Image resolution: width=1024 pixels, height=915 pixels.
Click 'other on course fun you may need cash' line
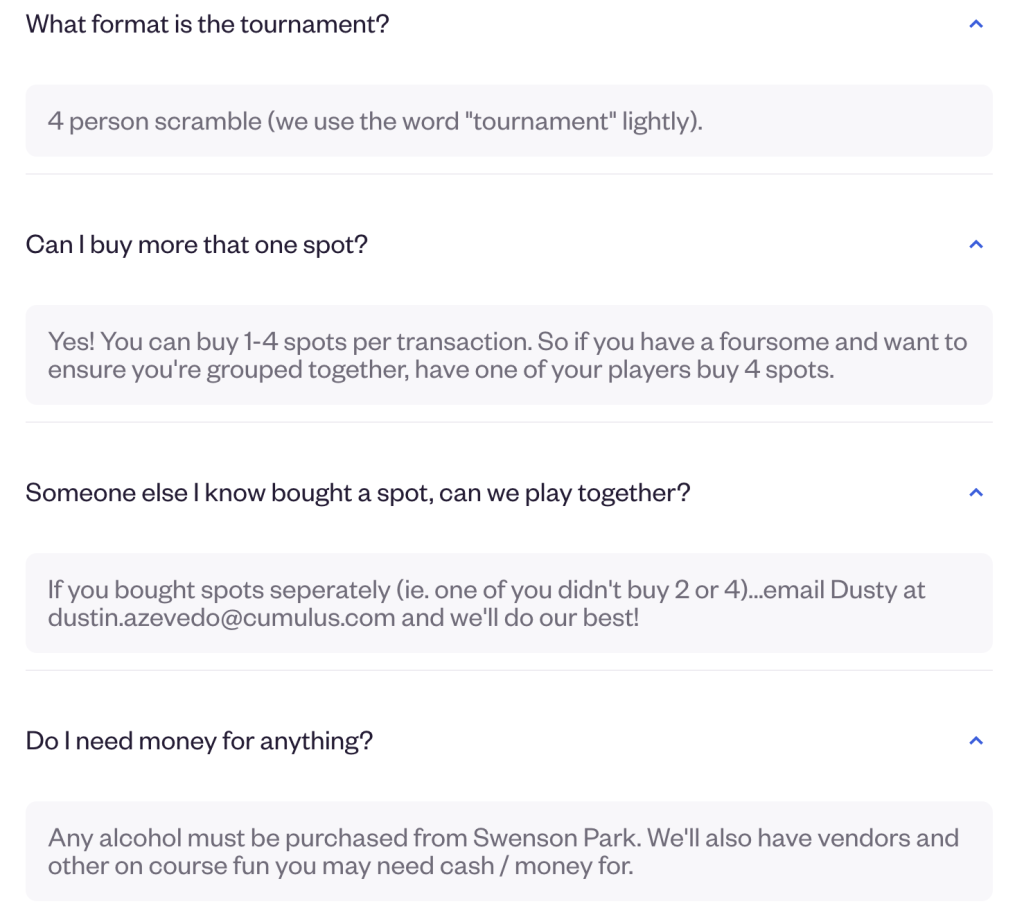point(271,866)
